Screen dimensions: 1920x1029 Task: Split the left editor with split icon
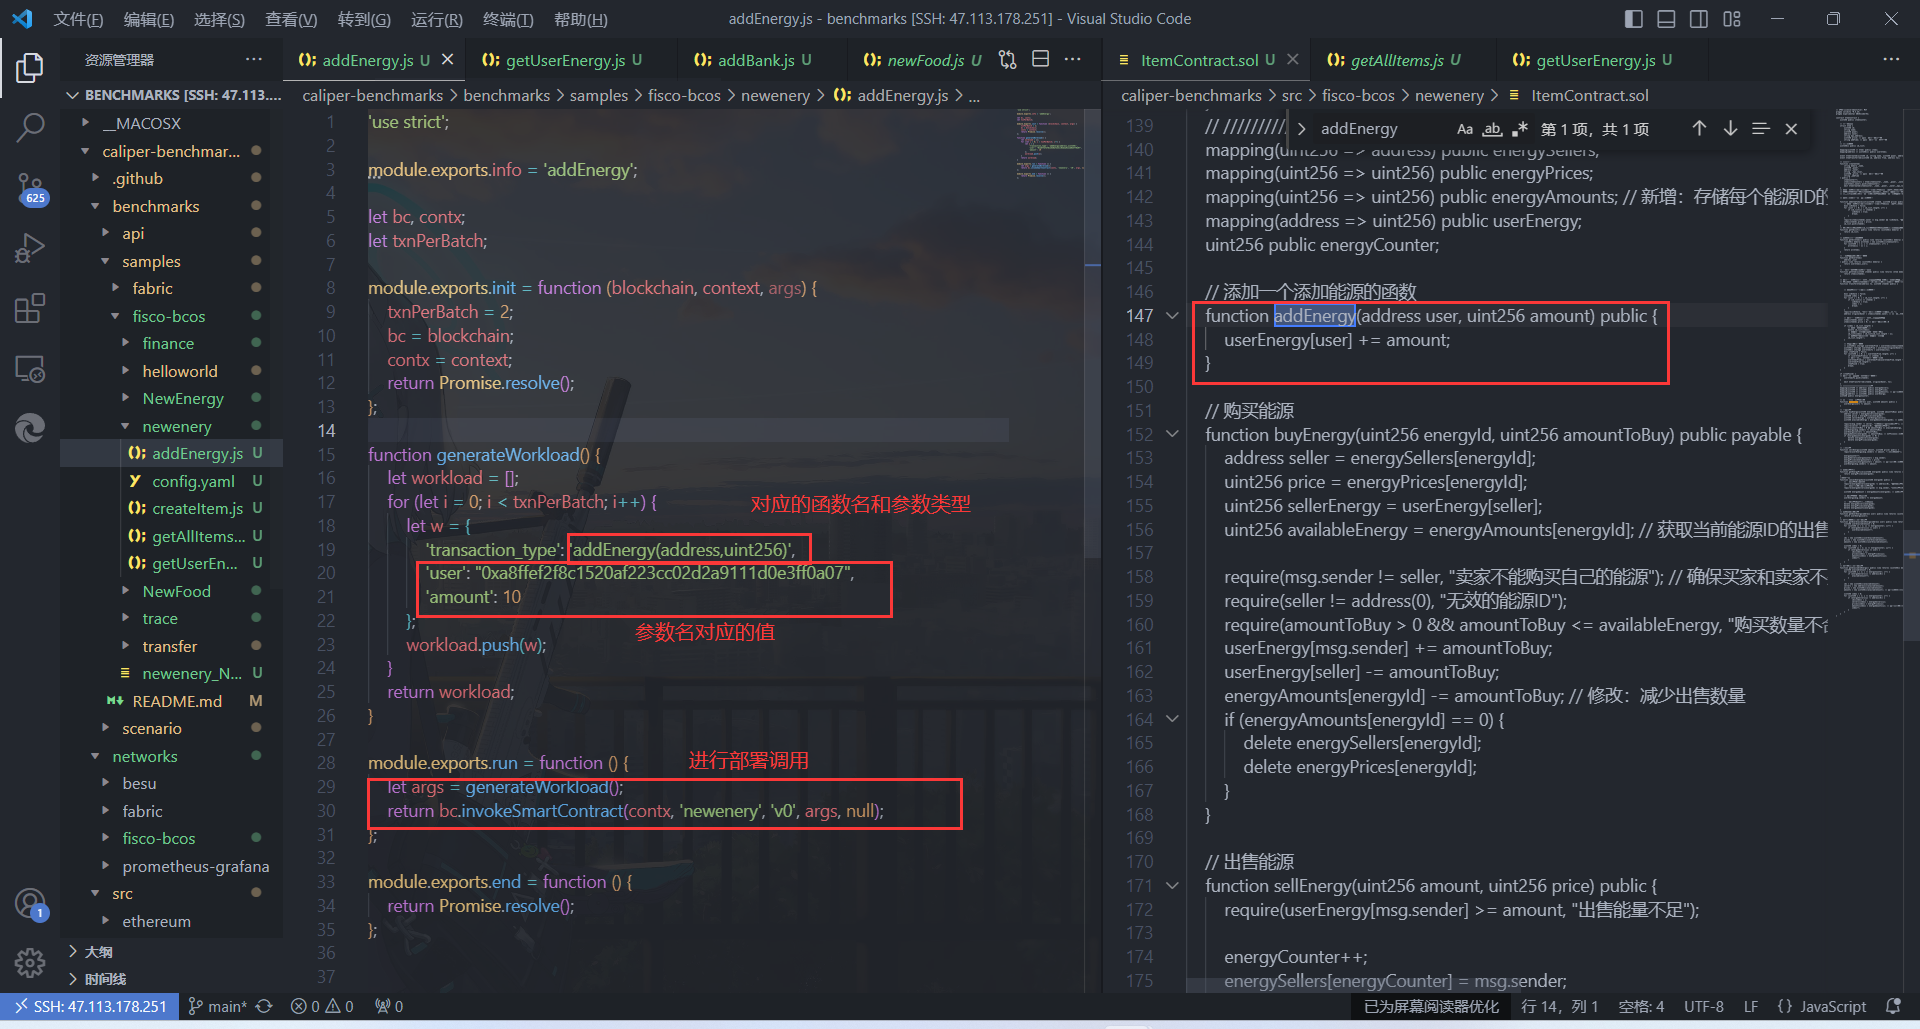tap(1040, 60)
